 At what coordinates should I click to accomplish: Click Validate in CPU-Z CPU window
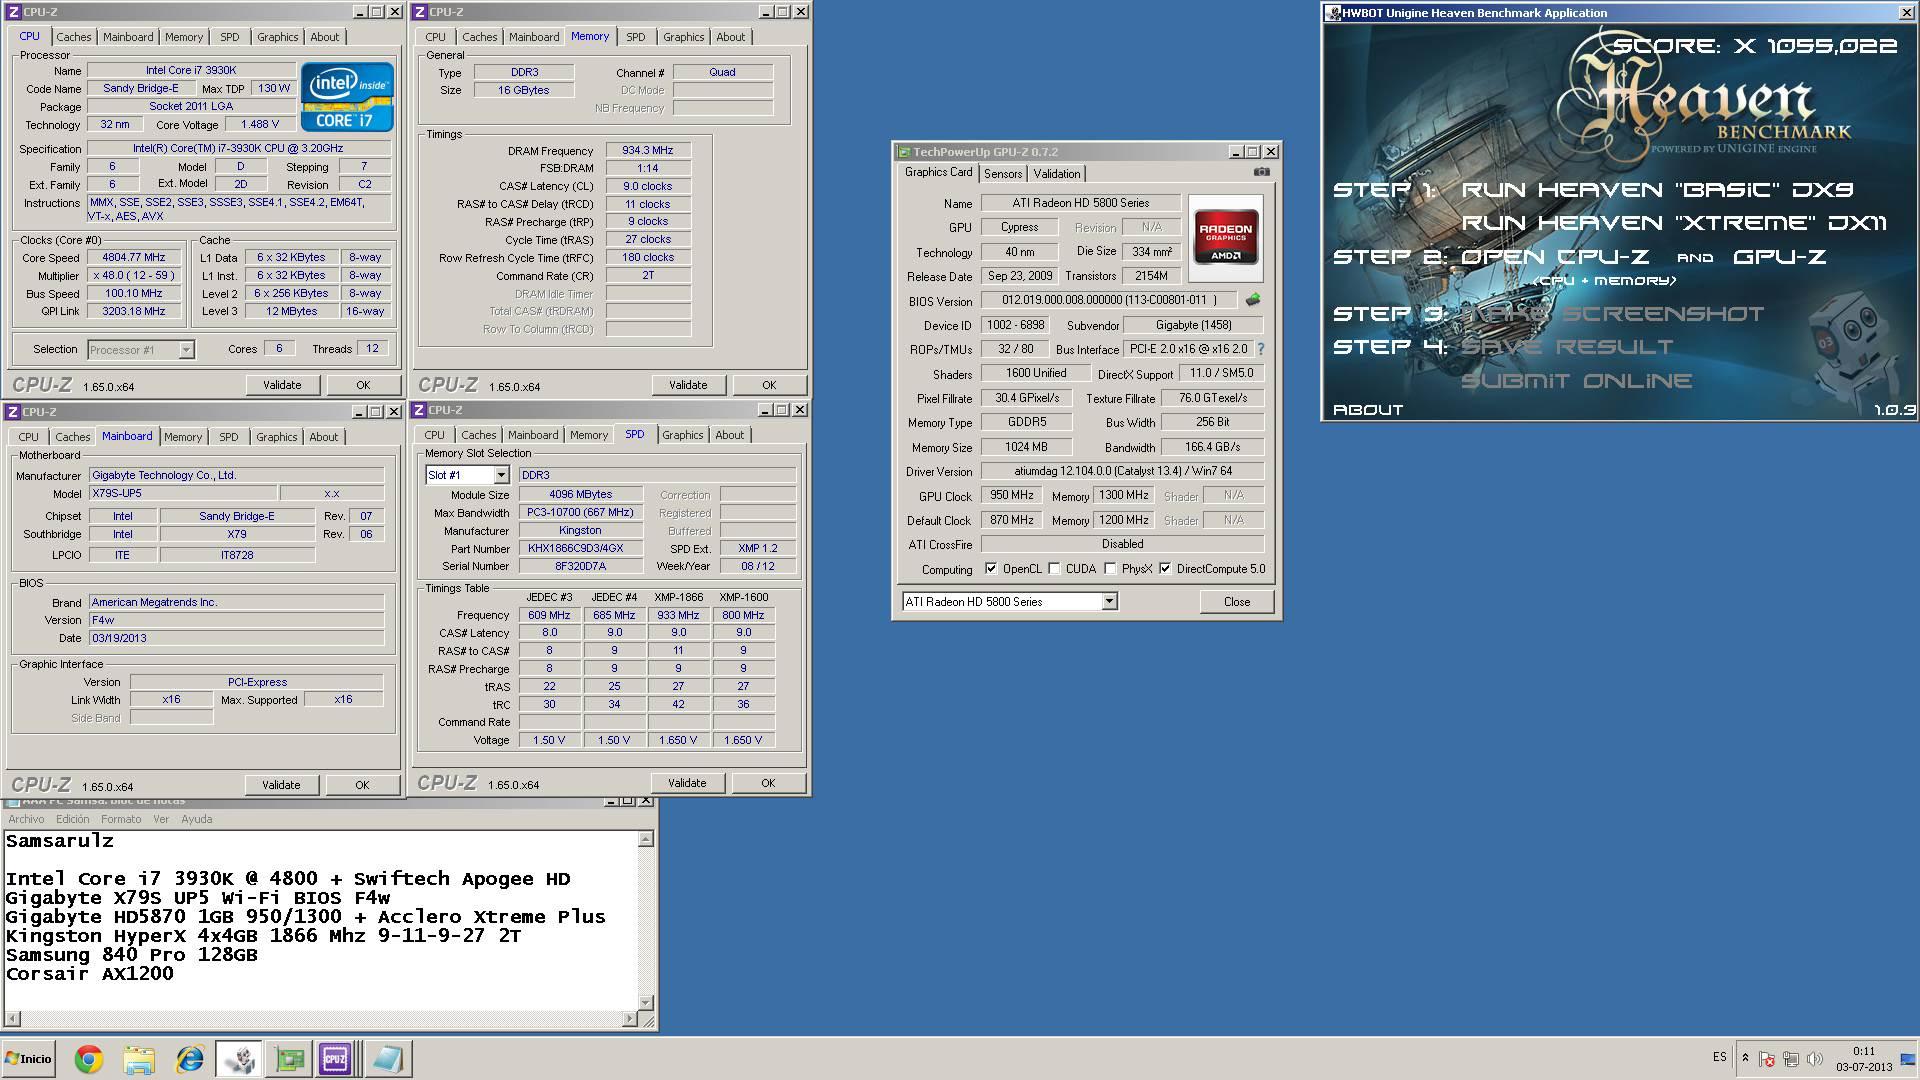click(282, 385)
